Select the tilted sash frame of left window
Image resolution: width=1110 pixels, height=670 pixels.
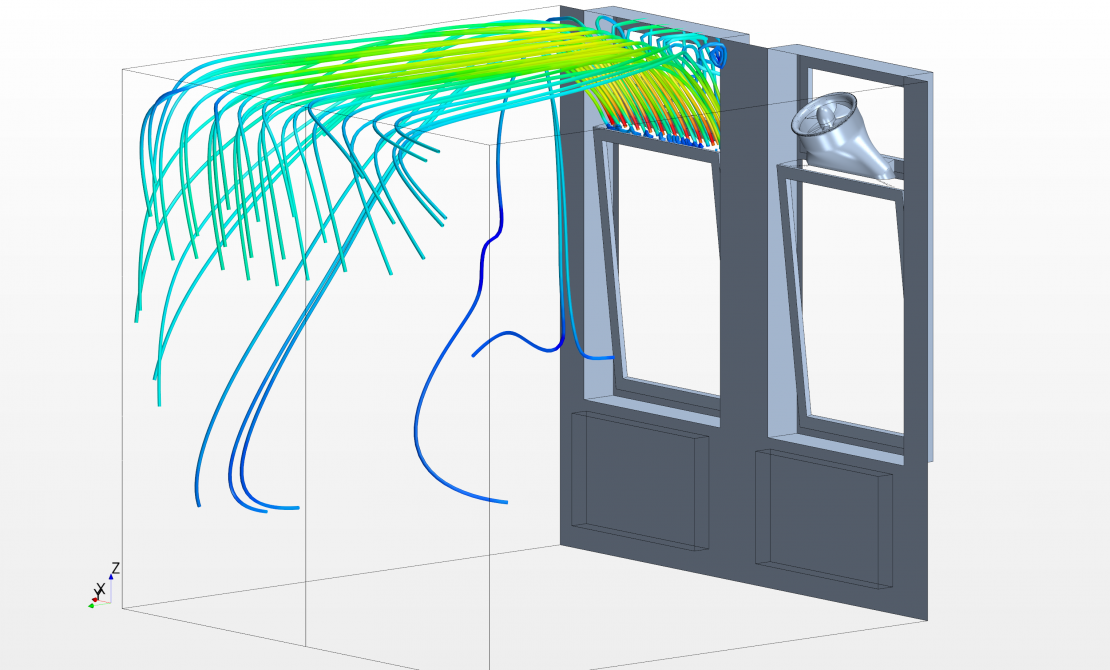point(607,260)
